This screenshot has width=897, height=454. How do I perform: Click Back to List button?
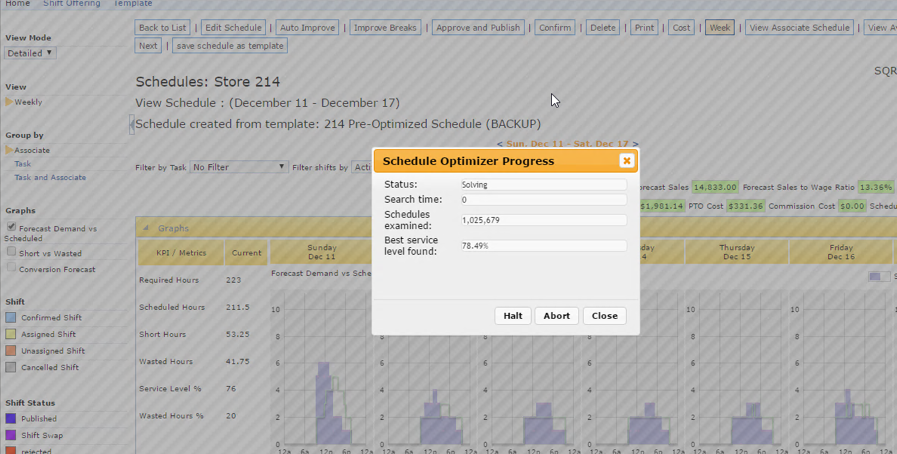tap(162, 27)
